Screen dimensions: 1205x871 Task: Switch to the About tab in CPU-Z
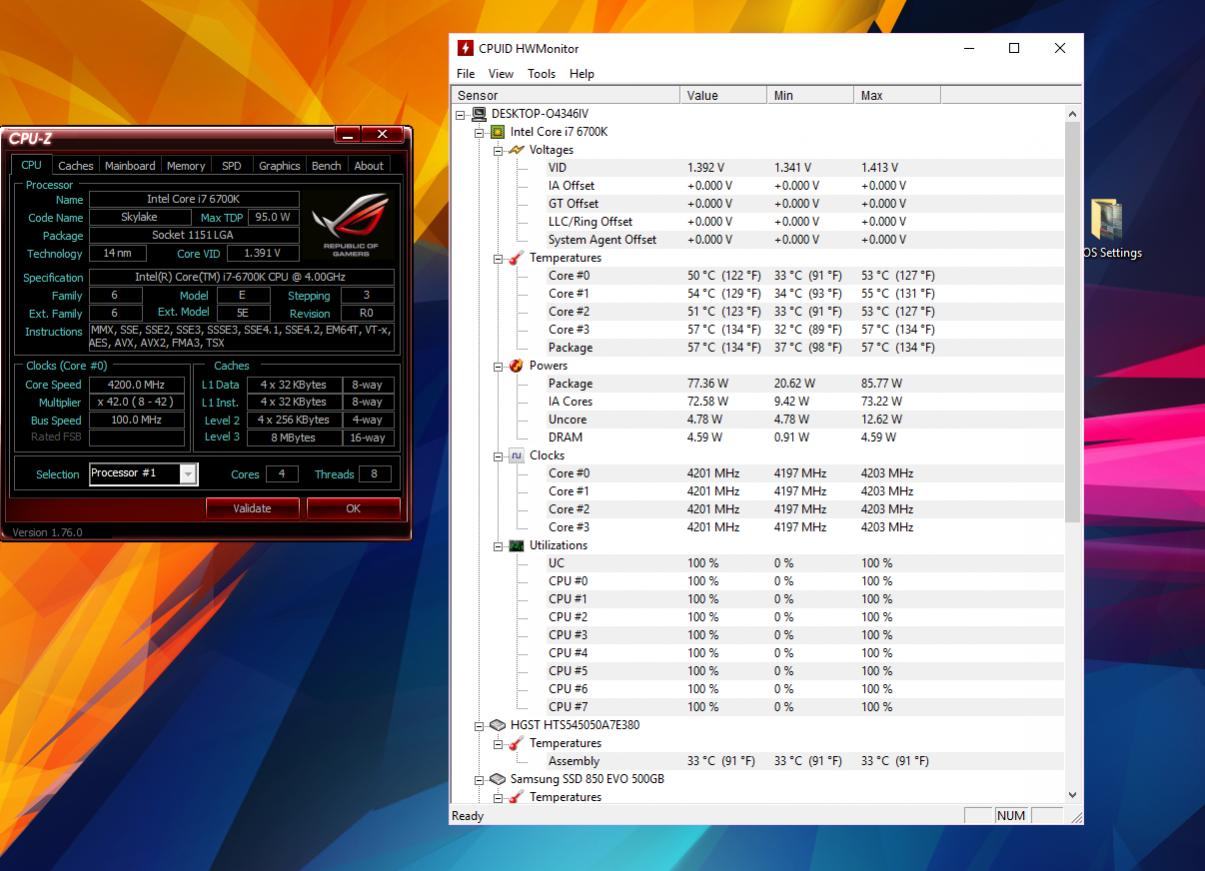click(368, 166)
